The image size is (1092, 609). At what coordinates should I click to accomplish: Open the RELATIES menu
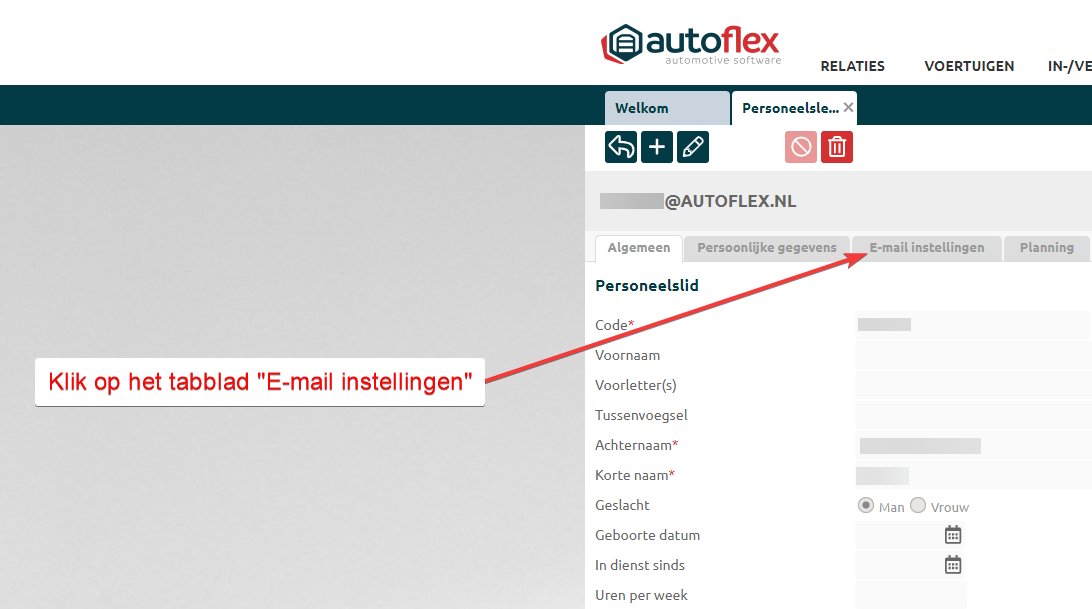[852, 66]
